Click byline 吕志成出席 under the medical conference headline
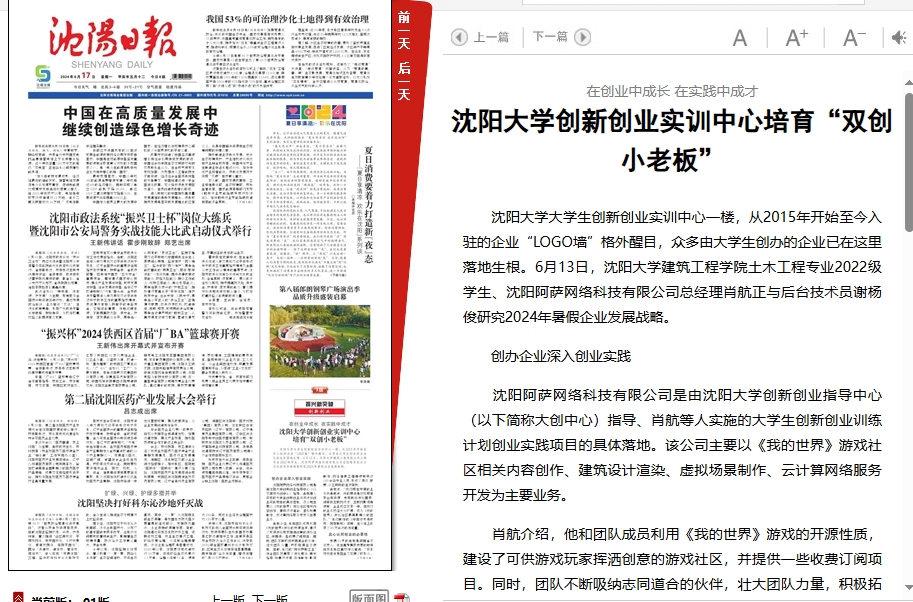The height and width of the screenshot is (602, 913). tap(140, 411)
